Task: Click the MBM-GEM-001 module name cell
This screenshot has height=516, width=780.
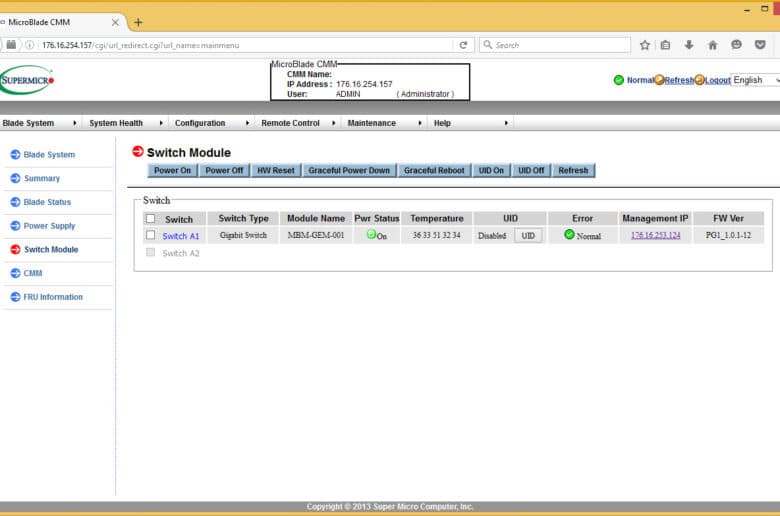Action: (316, 235)
